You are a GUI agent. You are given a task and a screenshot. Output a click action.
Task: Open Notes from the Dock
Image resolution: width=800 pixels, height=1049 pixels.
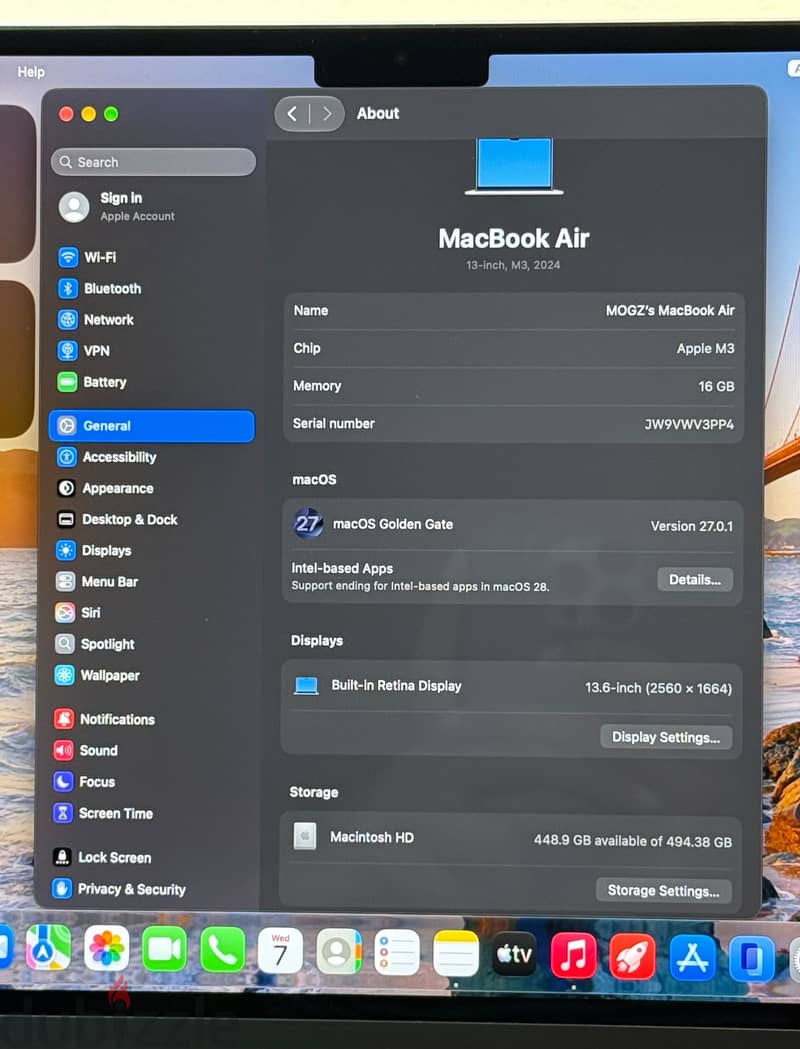tap(456, 953)
